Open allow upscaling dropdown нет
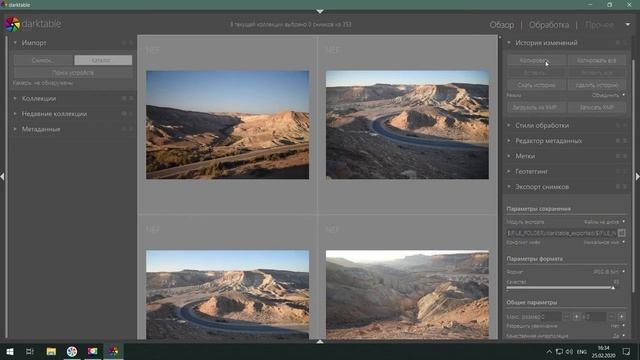The image size is (640, 360). click(618, 326)
